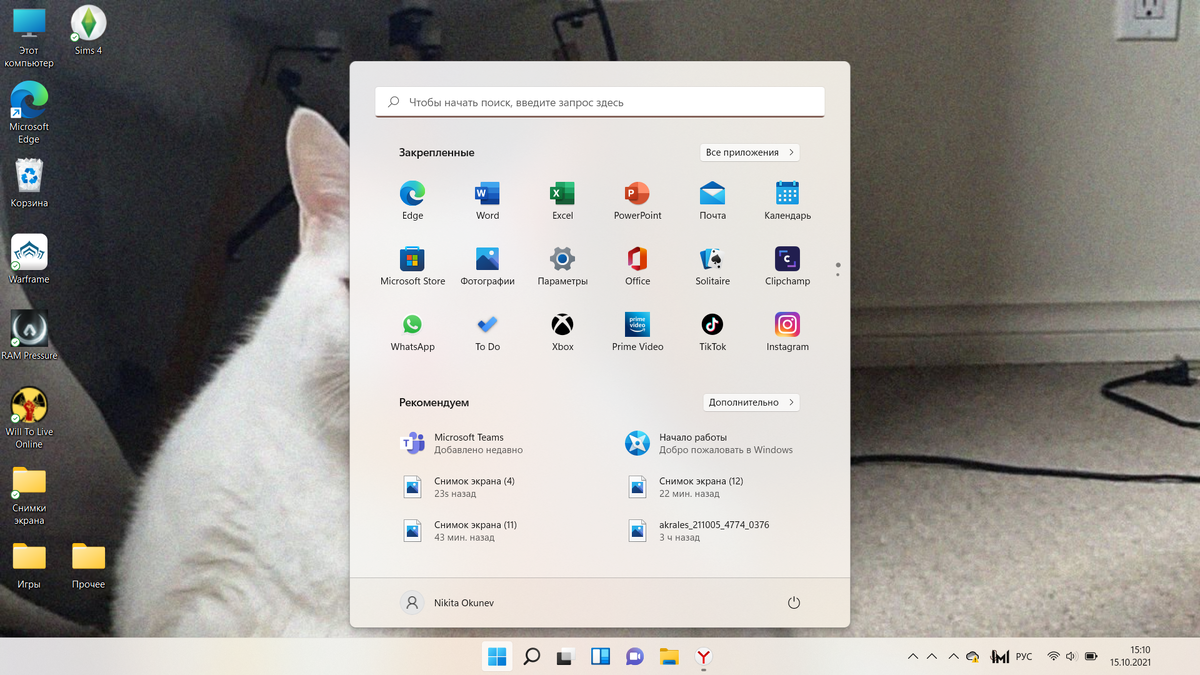Select the Игры desktop folder
1200x675 pixels.
click(x=29, y=566)
